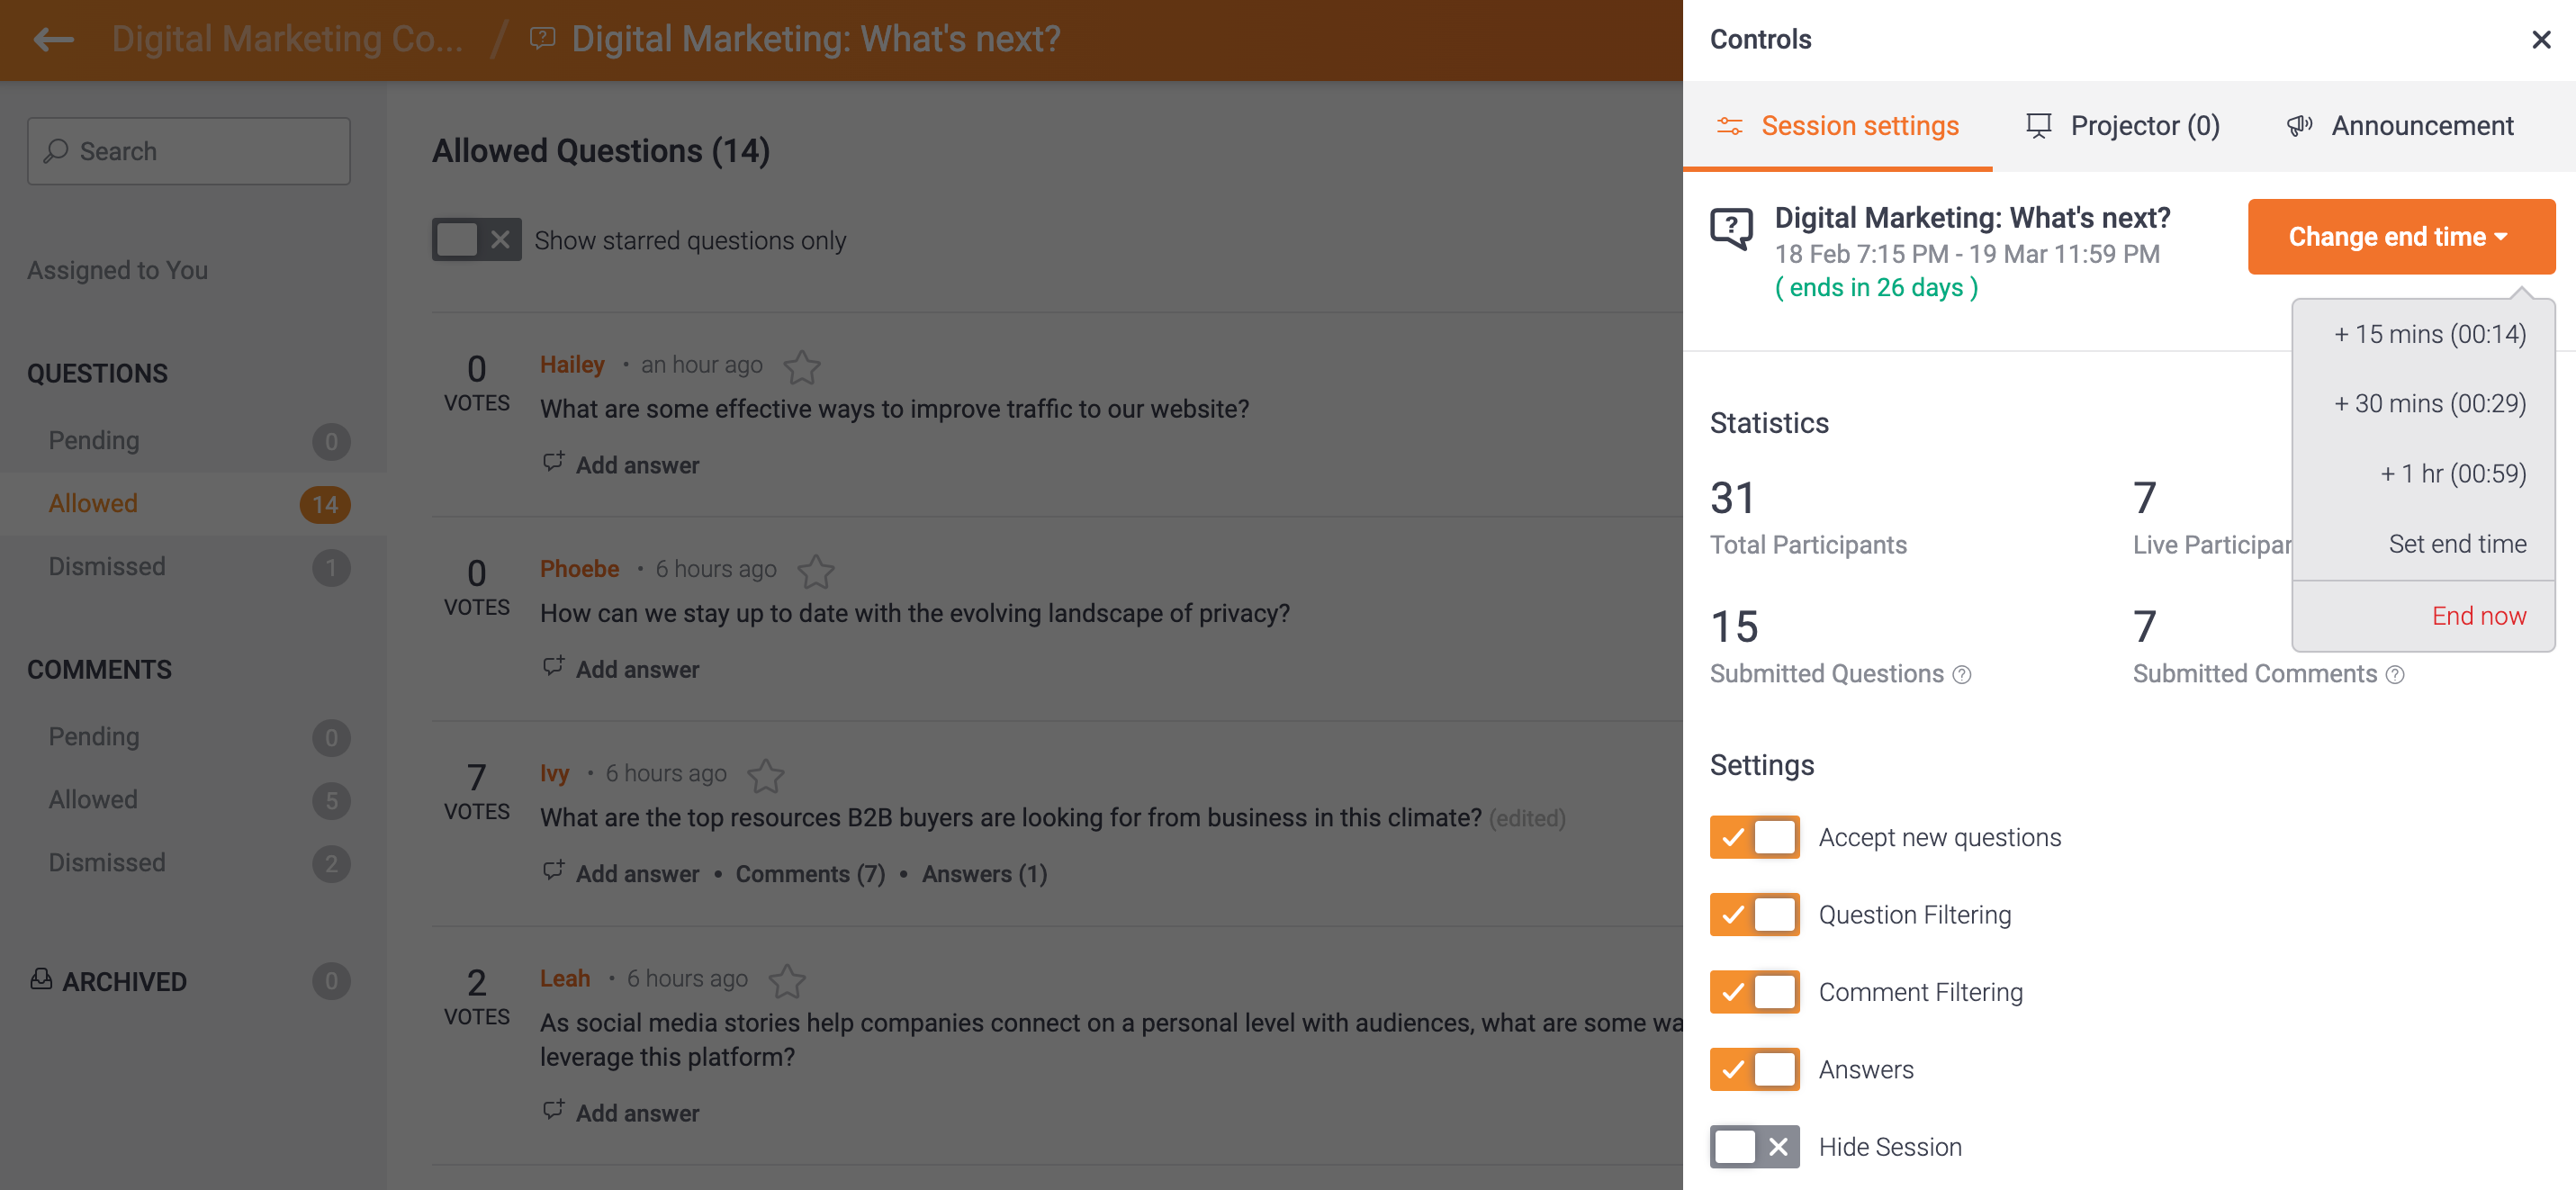Click the 14 badge next to Allowed

tap(325, 504)
